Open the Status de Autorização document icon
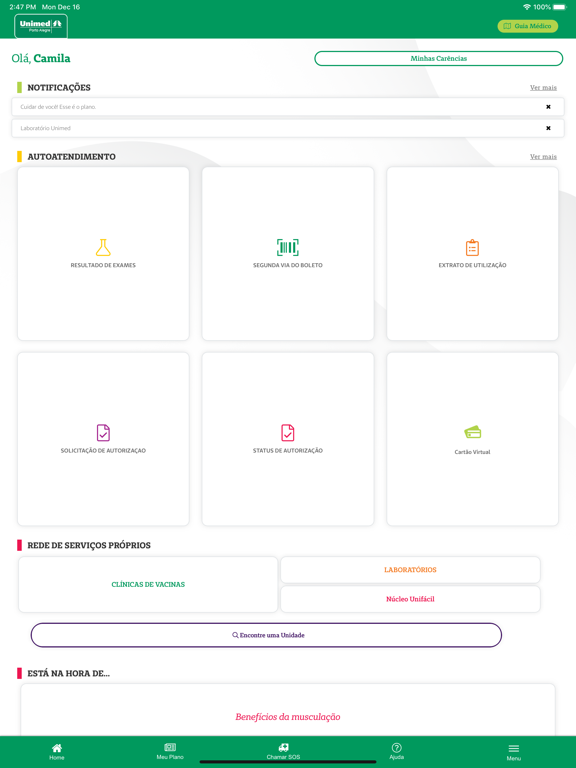Screen dimensions: 576x768 tap(288, 432)
